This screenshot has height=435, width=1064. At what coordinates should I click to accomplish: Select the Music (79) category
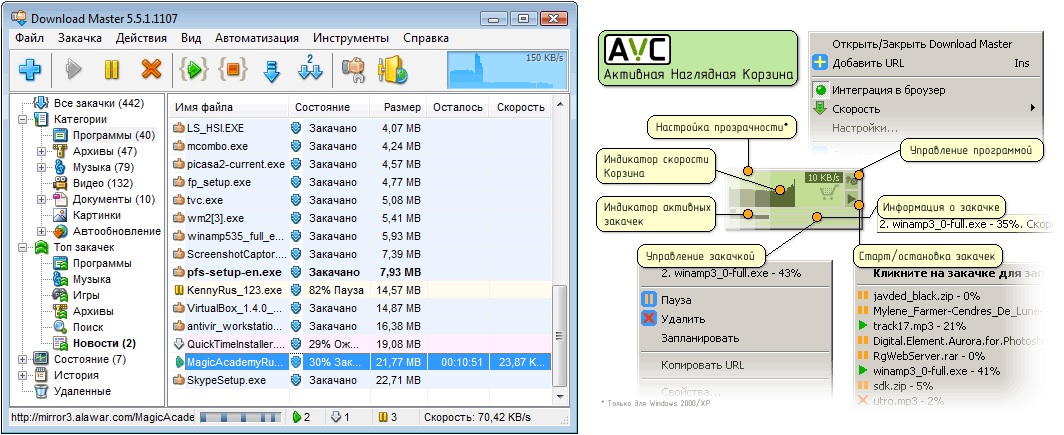point(103,167)
